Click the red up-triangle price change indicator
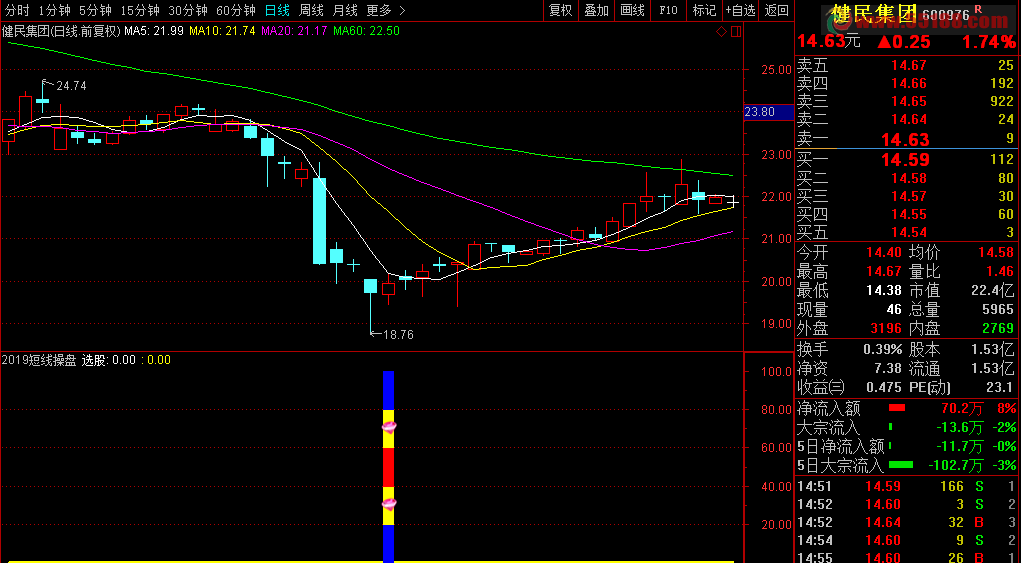1021x563 pixels. (x=884, y=42)
